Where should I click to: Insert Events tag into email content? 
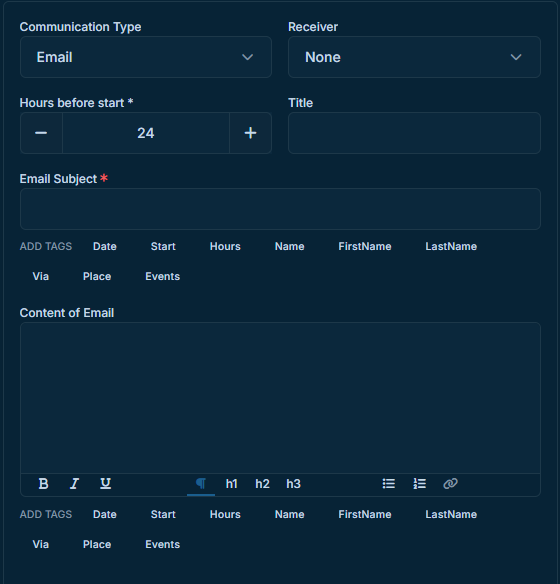tap(162, 545)
